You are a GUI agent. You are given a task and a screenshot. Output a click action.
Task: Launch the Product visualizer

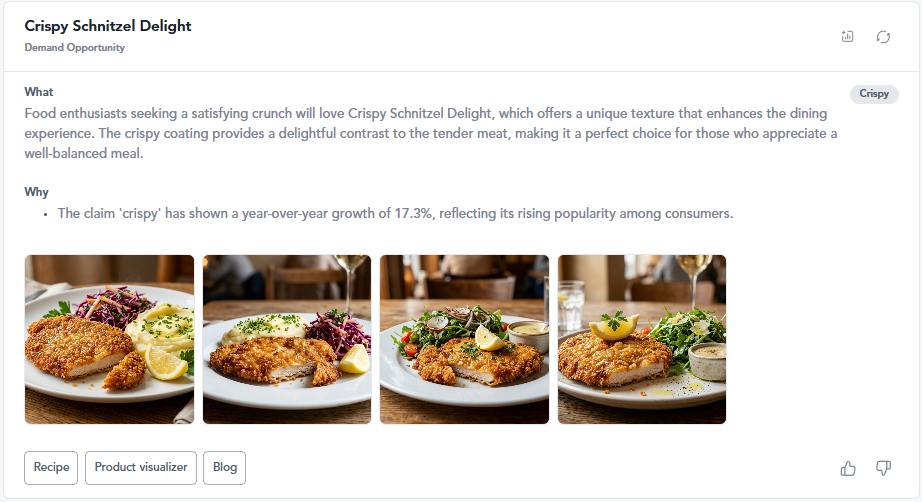click(141, 468)
